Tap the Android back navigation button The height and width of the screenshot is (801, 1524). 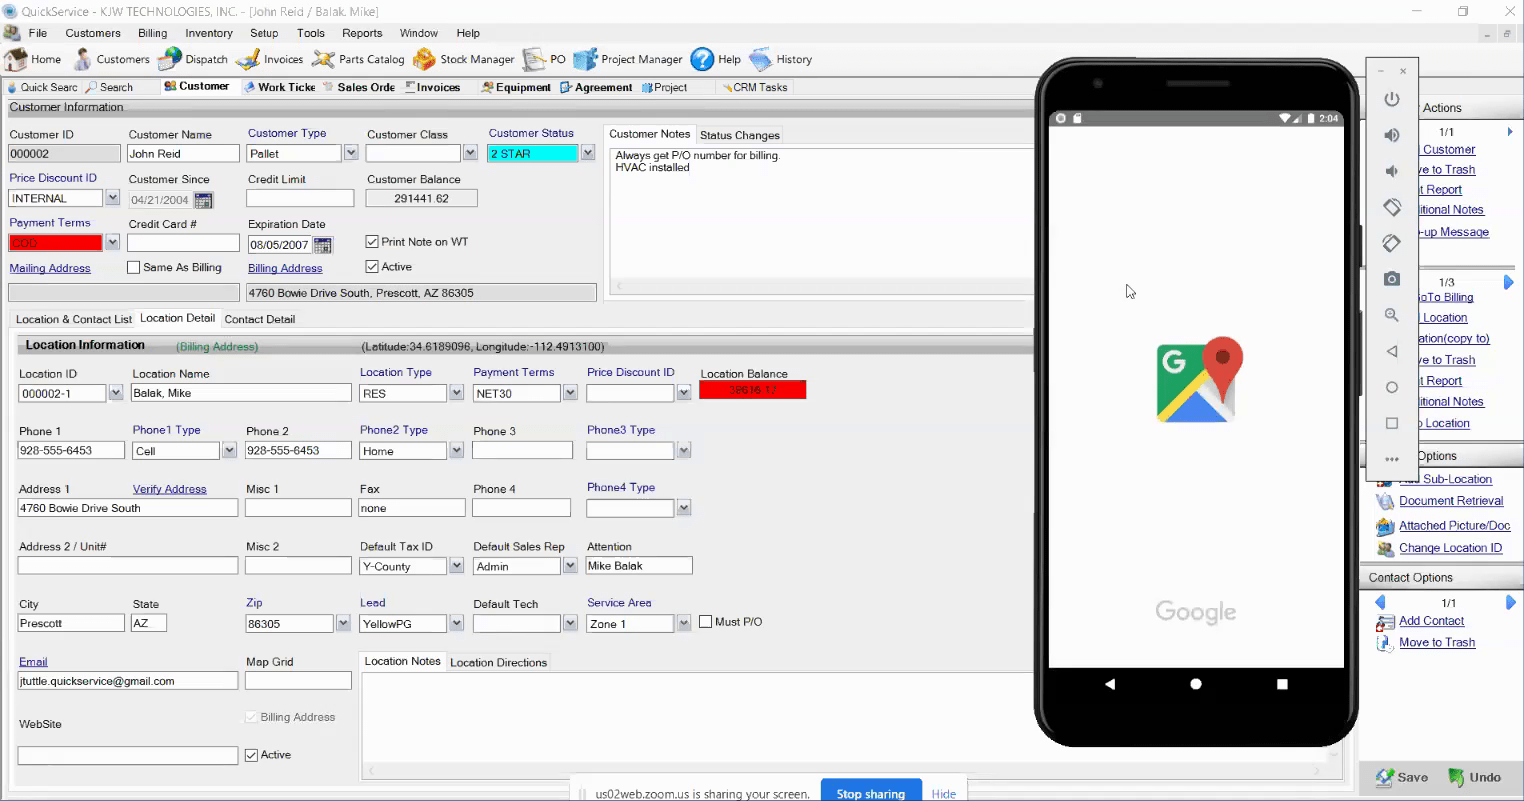1110,684
